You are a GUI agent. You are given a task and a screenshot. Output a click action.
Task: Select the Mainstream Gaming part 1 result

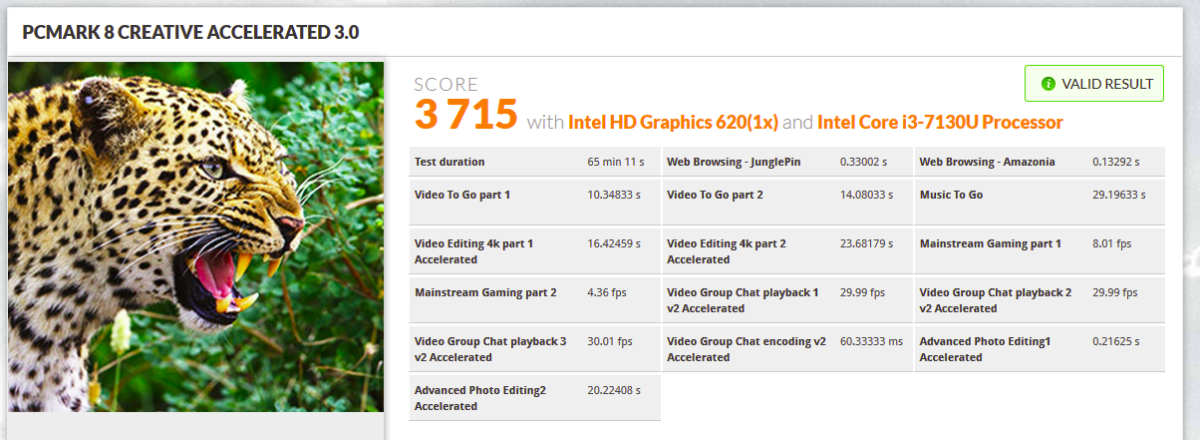click(x=1038, y=244)
